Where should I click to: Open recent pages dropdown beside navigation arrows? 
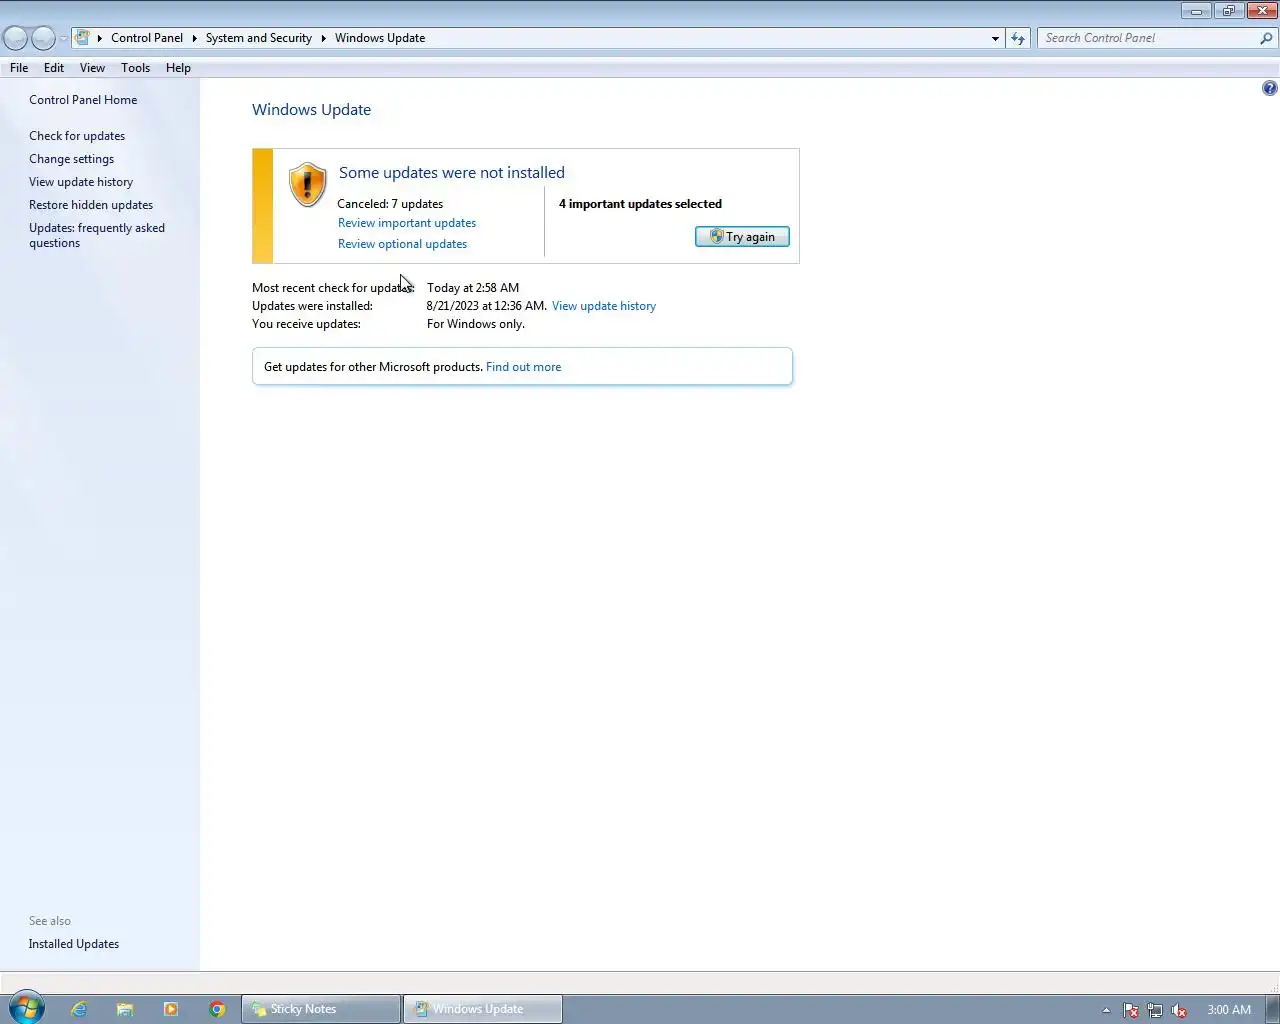coord(63,38)
